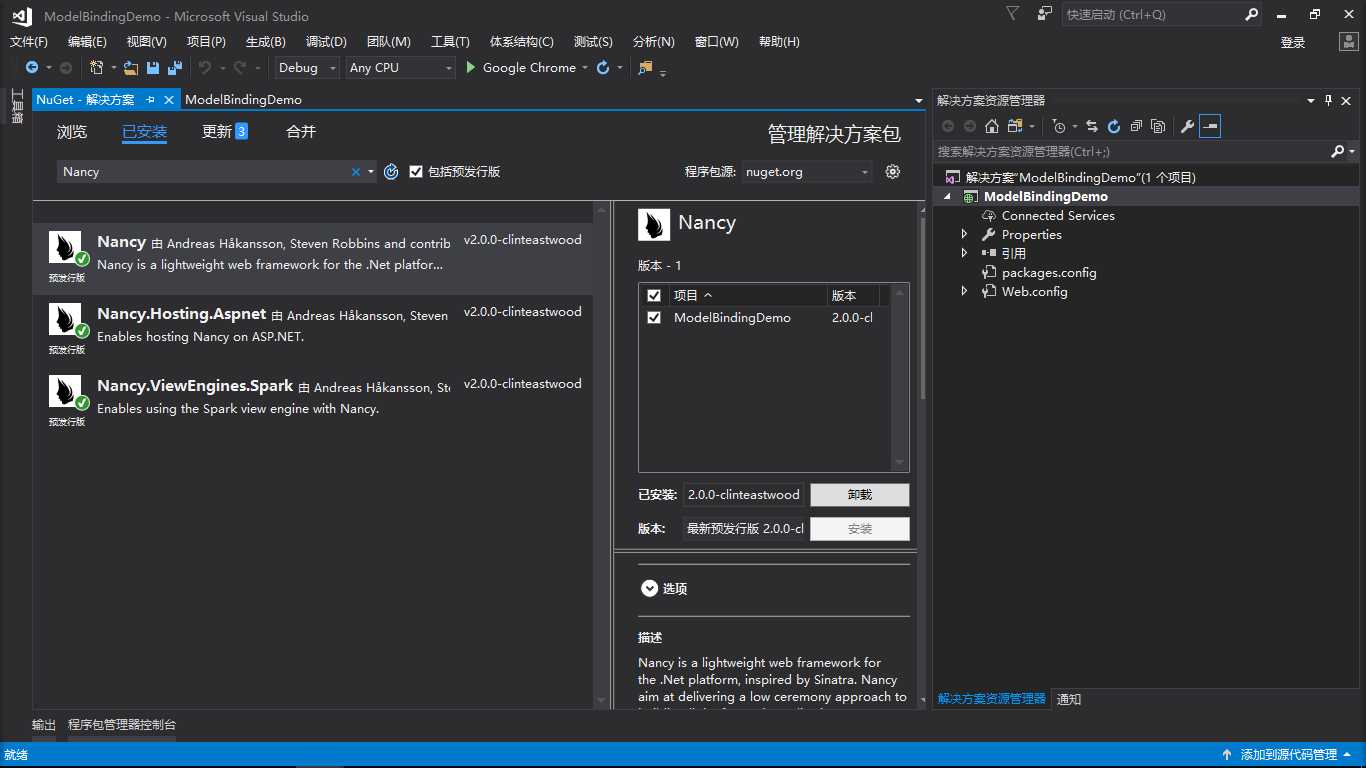Screen dimensions: 1366x768
Task: Open the ModelBindingDemo document tab
Action: (243, 100)
